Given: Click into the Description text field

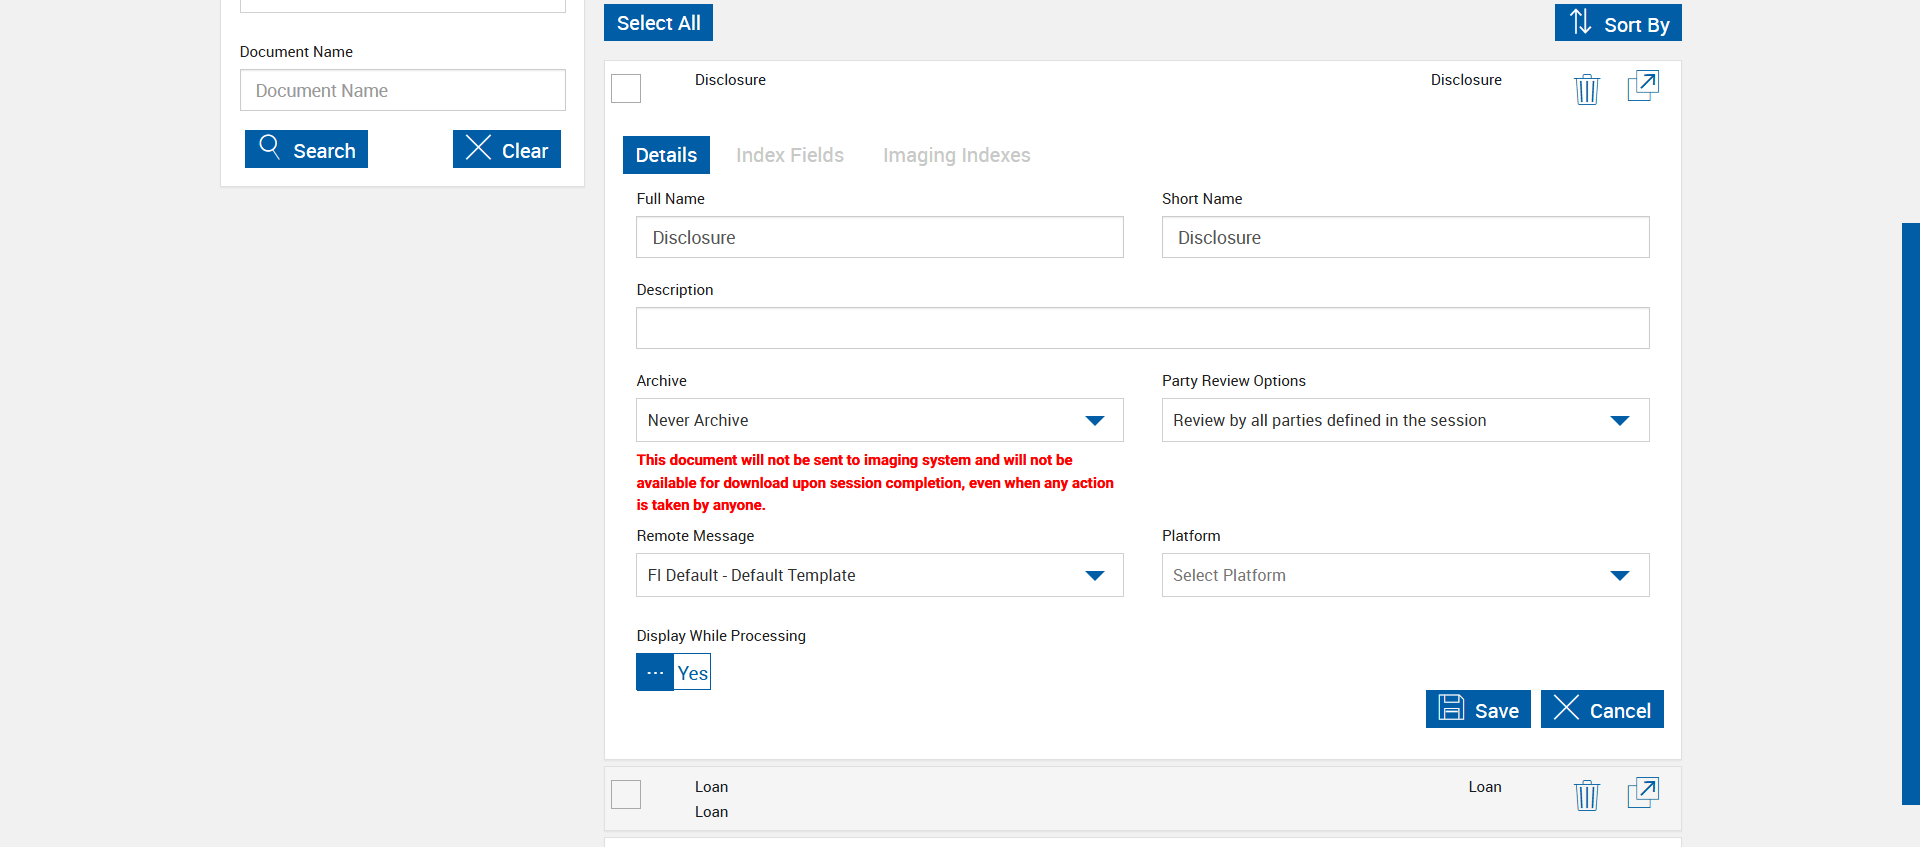Looking at the screenshot, I should pos(1142,328).
